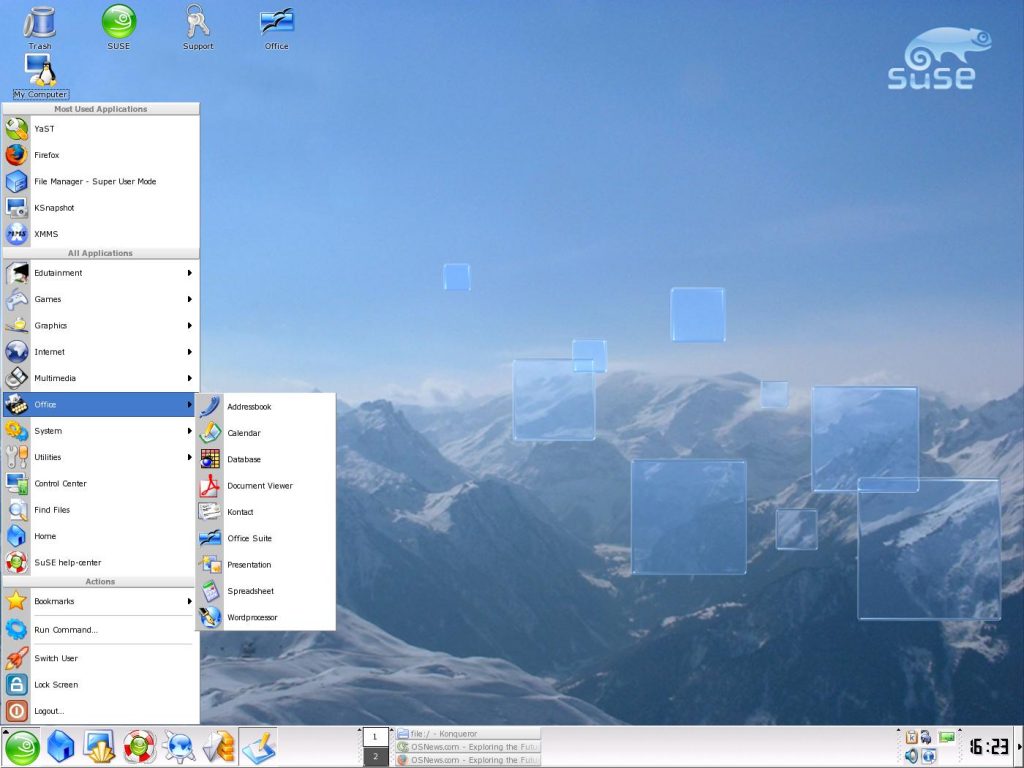The width and height of the screenshot is (1024, 768).
Task: Launch the Calendar application
Action: coord(245,432)
